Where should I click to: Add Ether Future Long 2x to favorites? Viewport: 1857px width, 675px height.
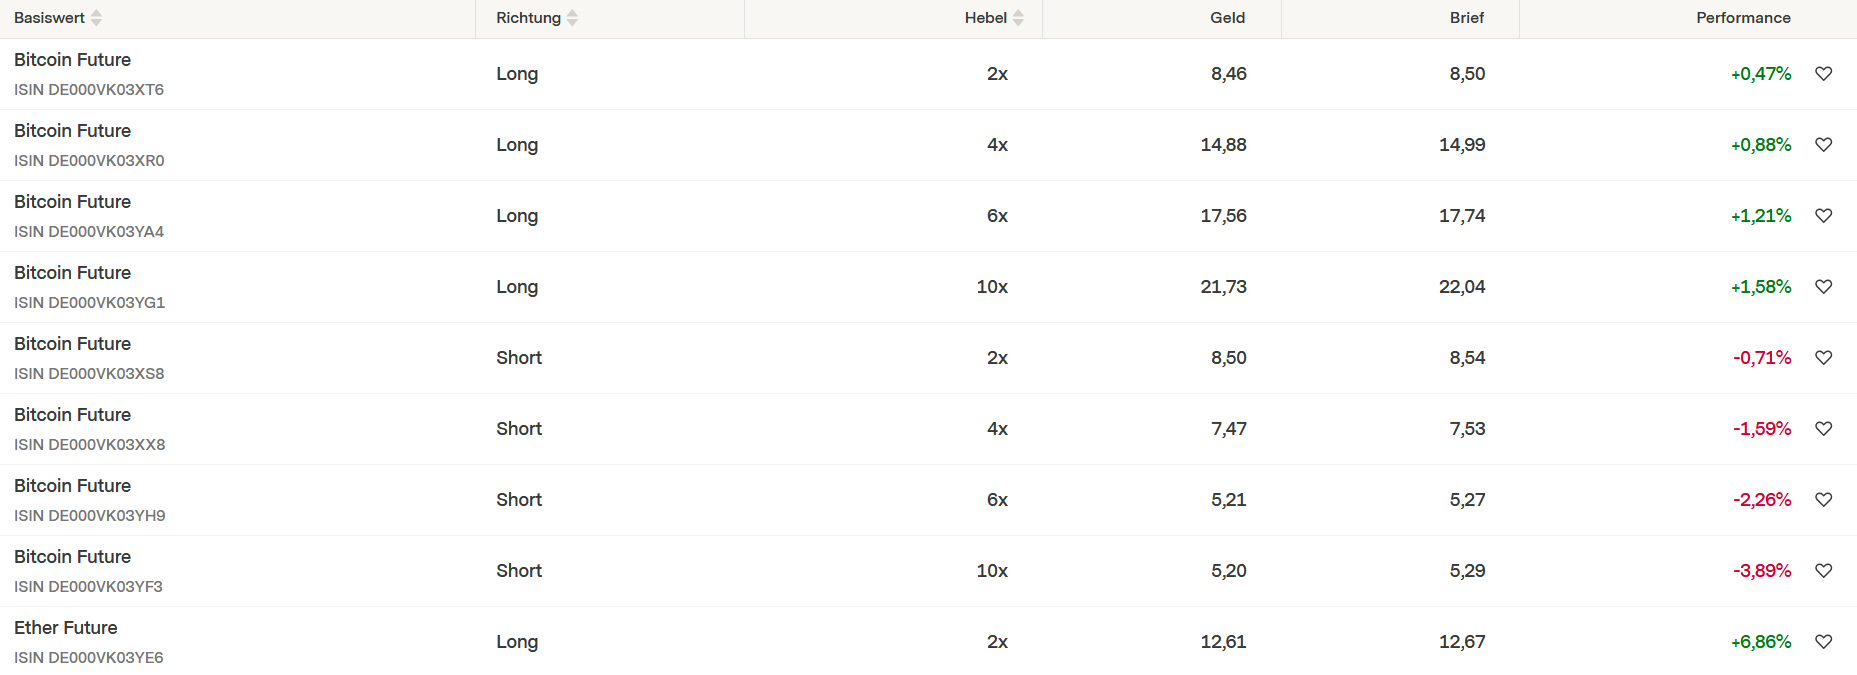[x=1823, y=642]
